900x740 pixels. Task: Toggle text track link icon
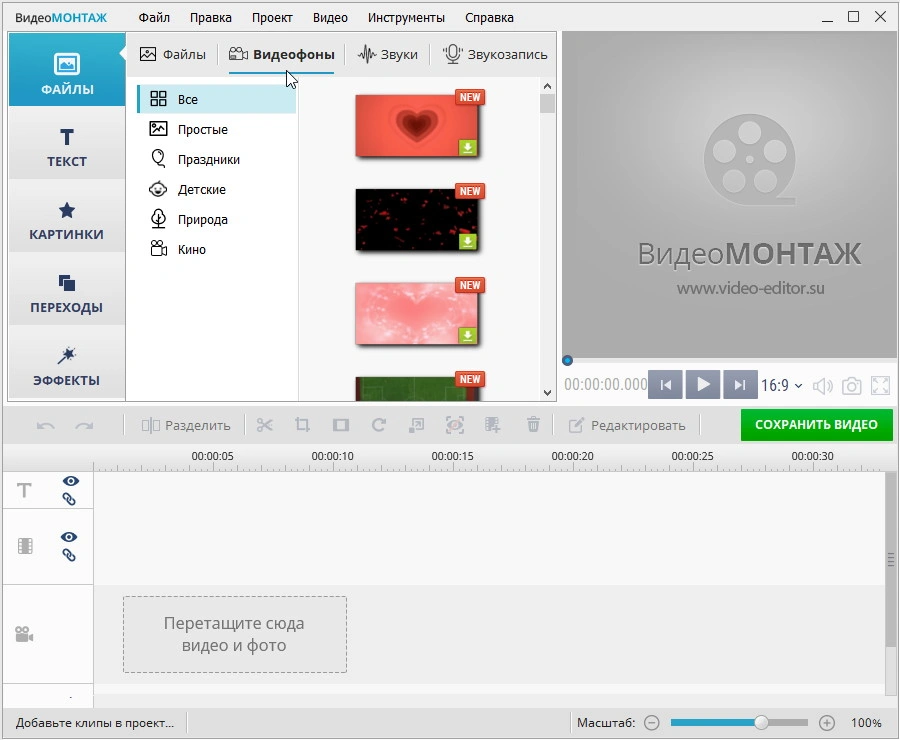coord(69,499)
